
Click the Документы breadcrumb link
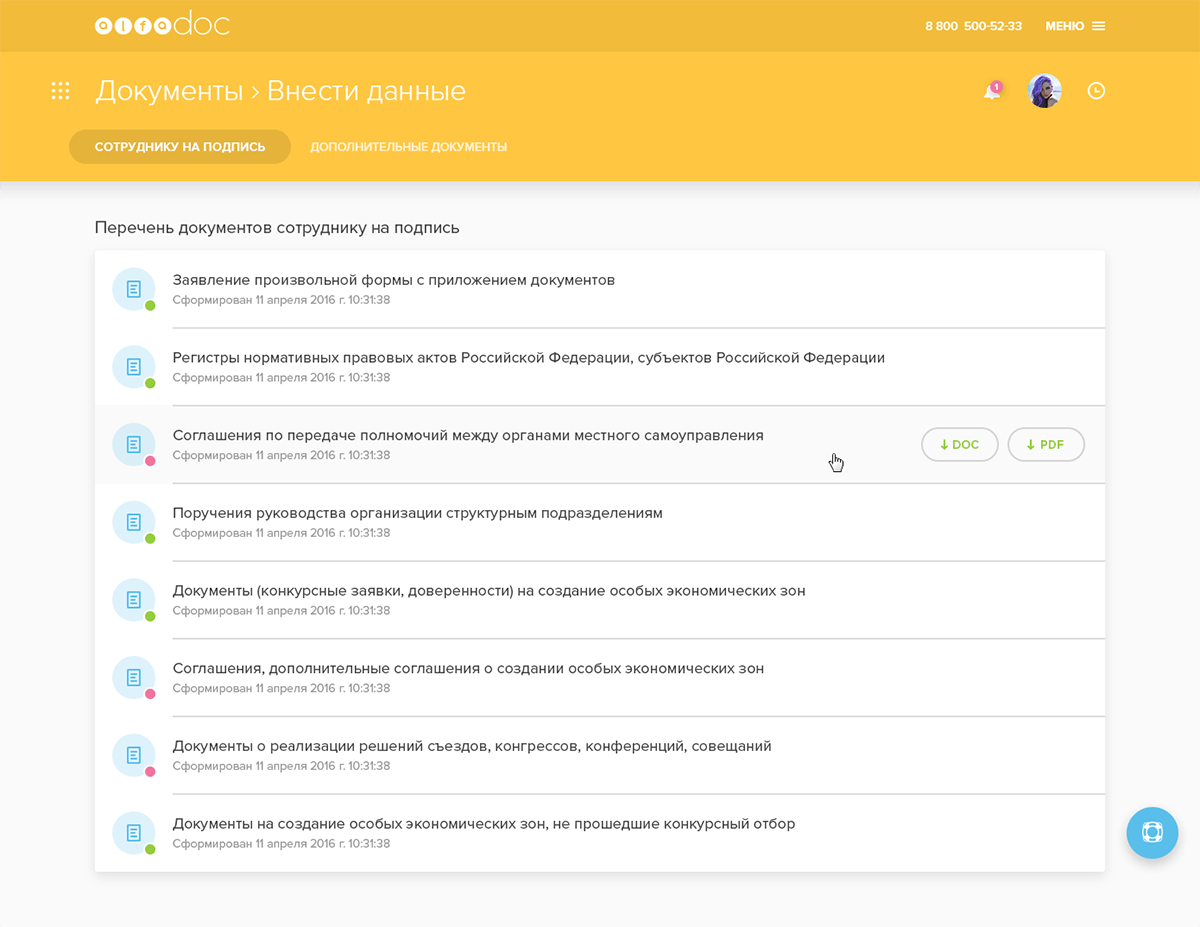pyautogui.click(x=169, y=91)
